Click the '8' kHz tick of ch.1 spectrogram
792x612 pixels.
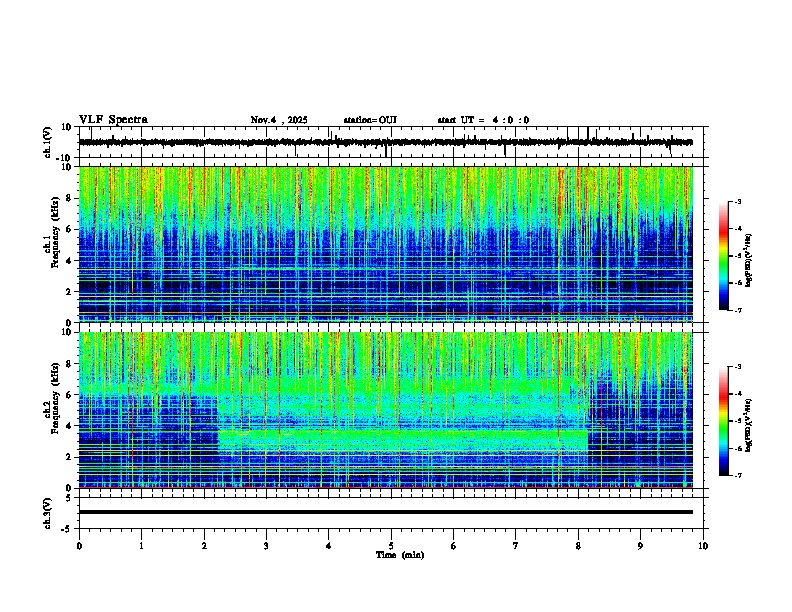tap(69, 198)
